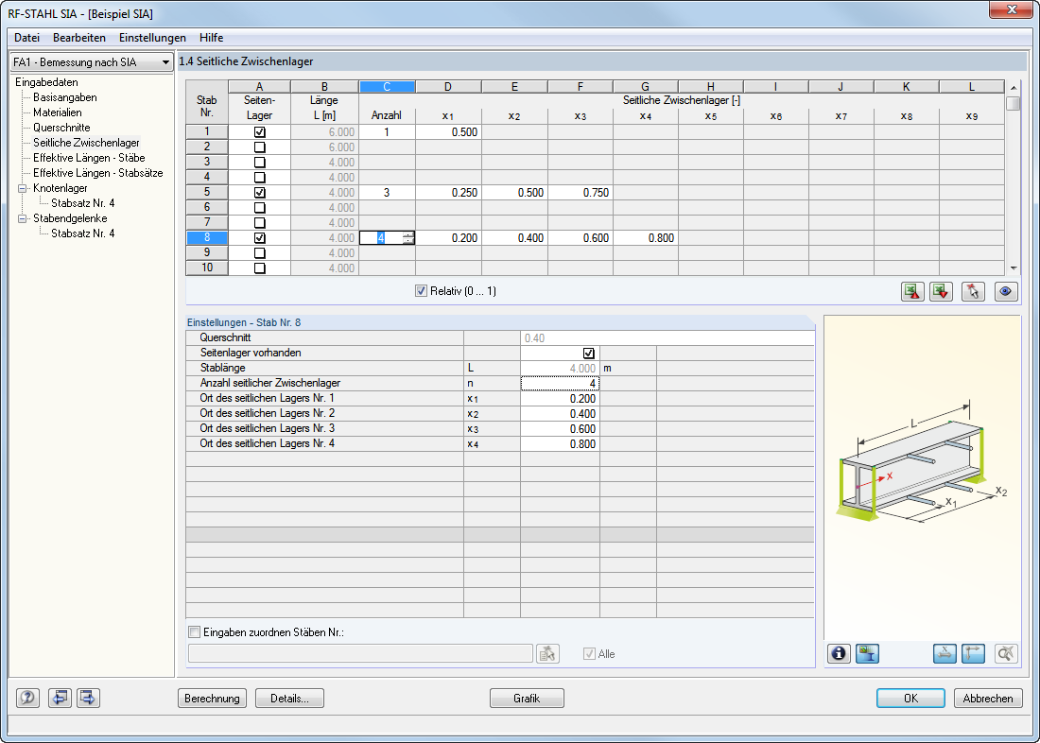The height and width of the screenshot is (743, 1040).
Task: Collapse the Stabendgelenke tree node
Action: 23,218
